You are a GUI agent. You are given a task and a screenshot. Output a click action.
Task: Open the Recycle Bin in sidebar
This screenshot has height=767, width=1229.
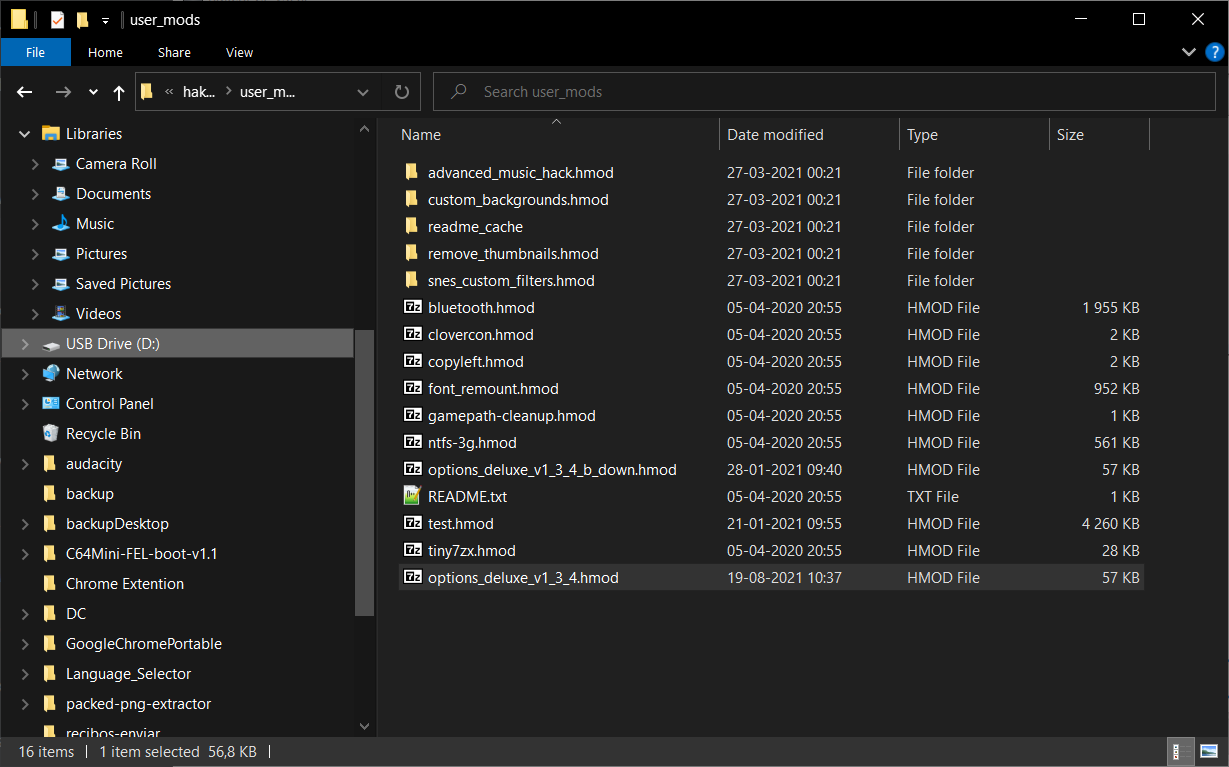click(102, 434)
